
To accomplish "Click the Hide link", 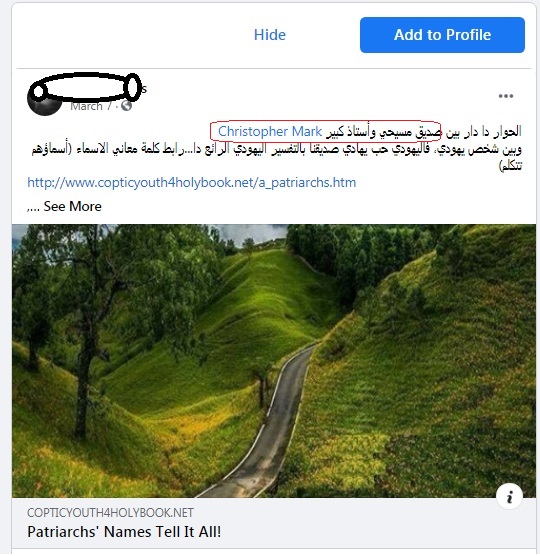I will (270, 35).
